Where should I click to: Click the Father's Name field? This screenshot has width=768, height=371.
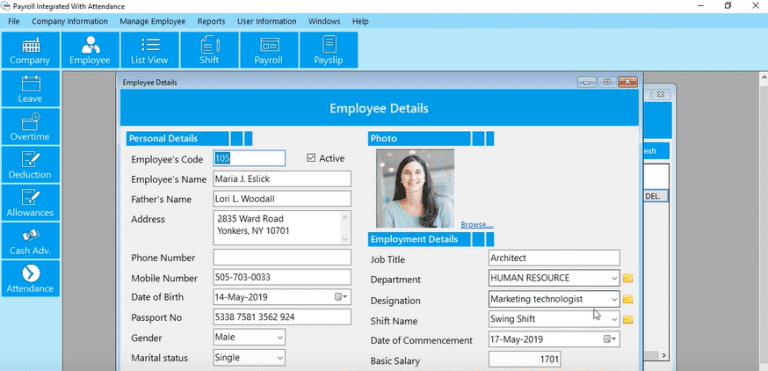point(282,199)
